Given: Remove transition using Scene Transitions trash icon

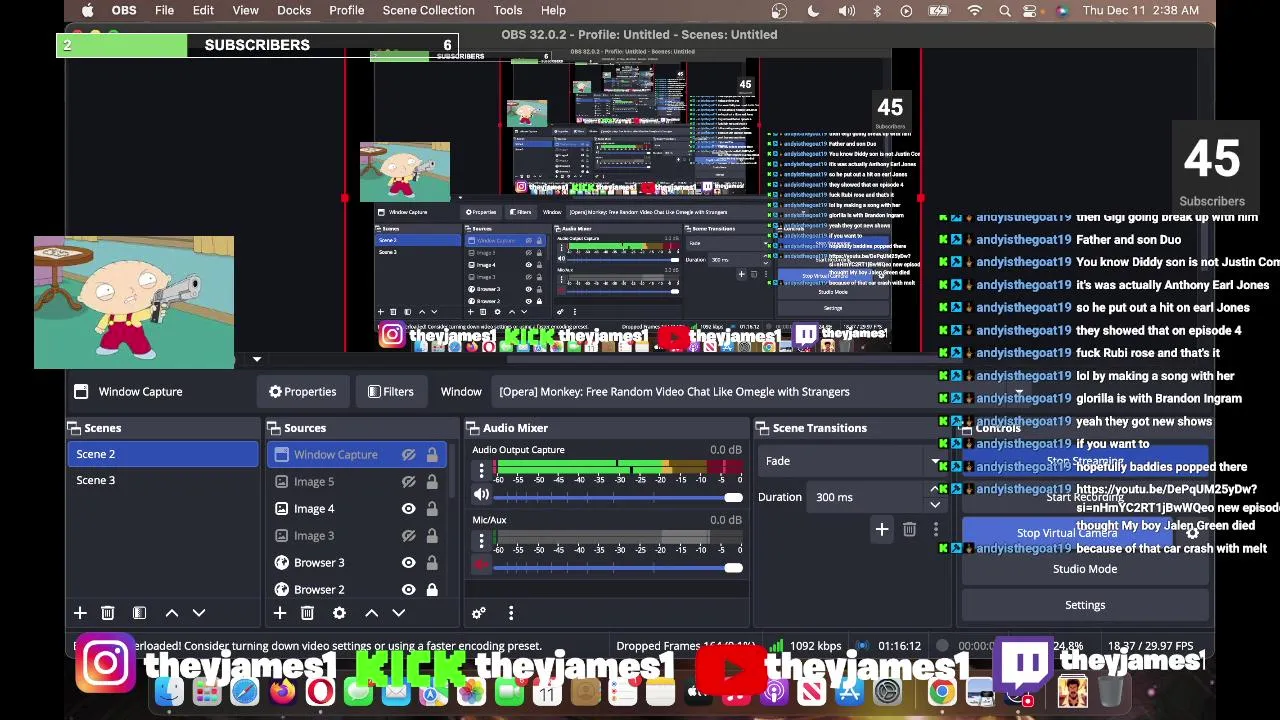Looking at the screenshot, I should coord(909,529).
